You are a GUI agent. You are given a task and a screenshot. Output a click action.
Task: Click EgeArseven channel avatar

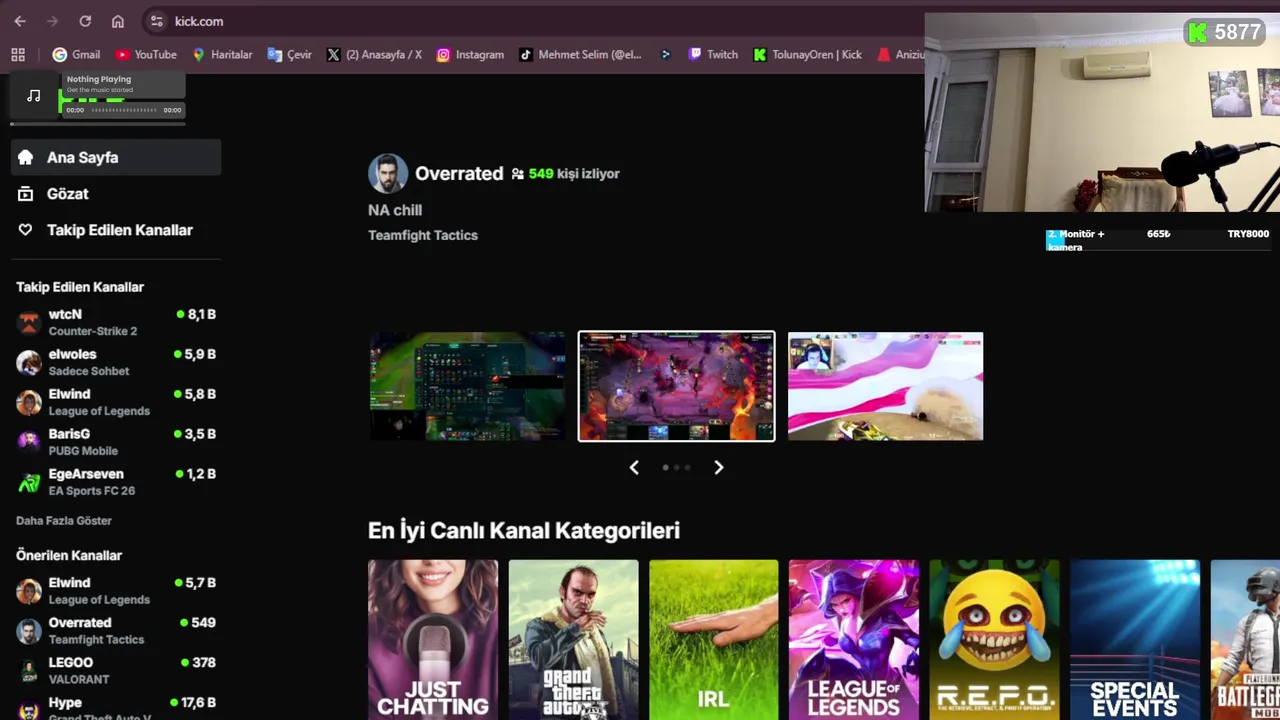point(29,482)
